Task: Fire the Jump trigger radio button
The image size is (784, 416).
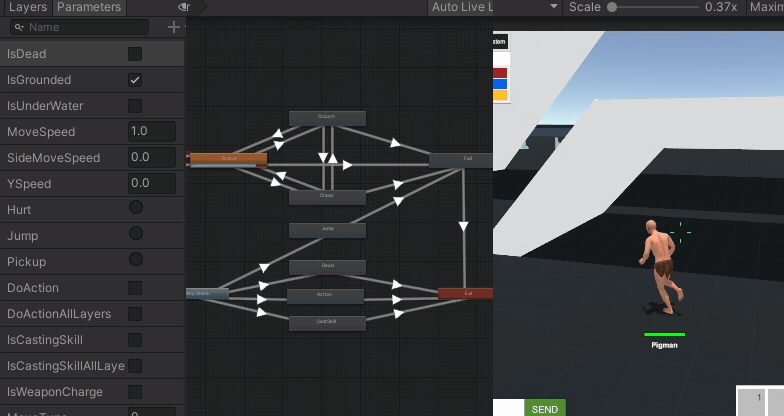Action: (x=136, y=233)
